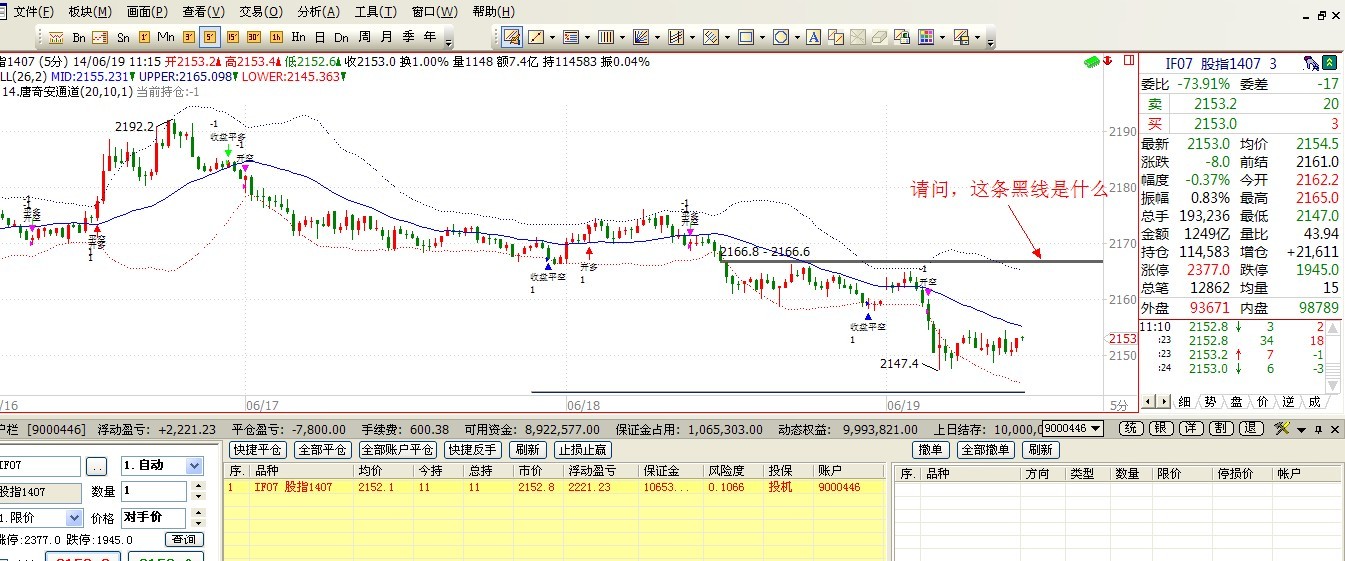Open the 分析(A) menu

pos(318,12)
